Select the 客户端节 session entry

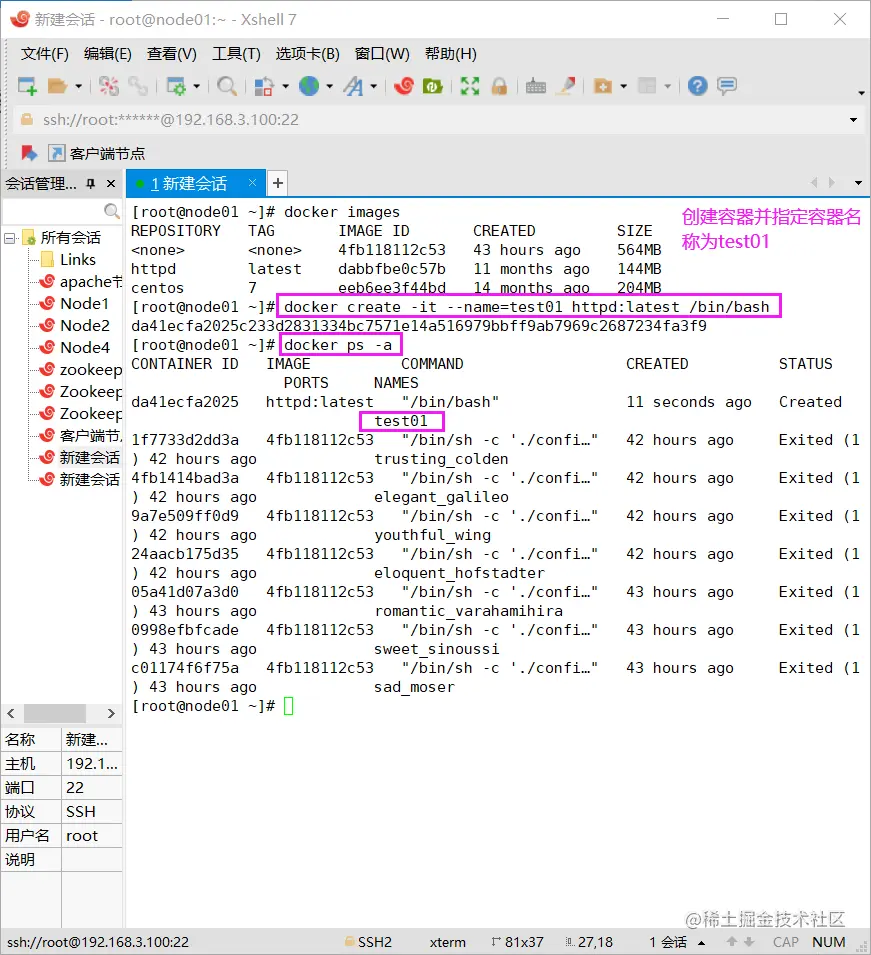80,435
